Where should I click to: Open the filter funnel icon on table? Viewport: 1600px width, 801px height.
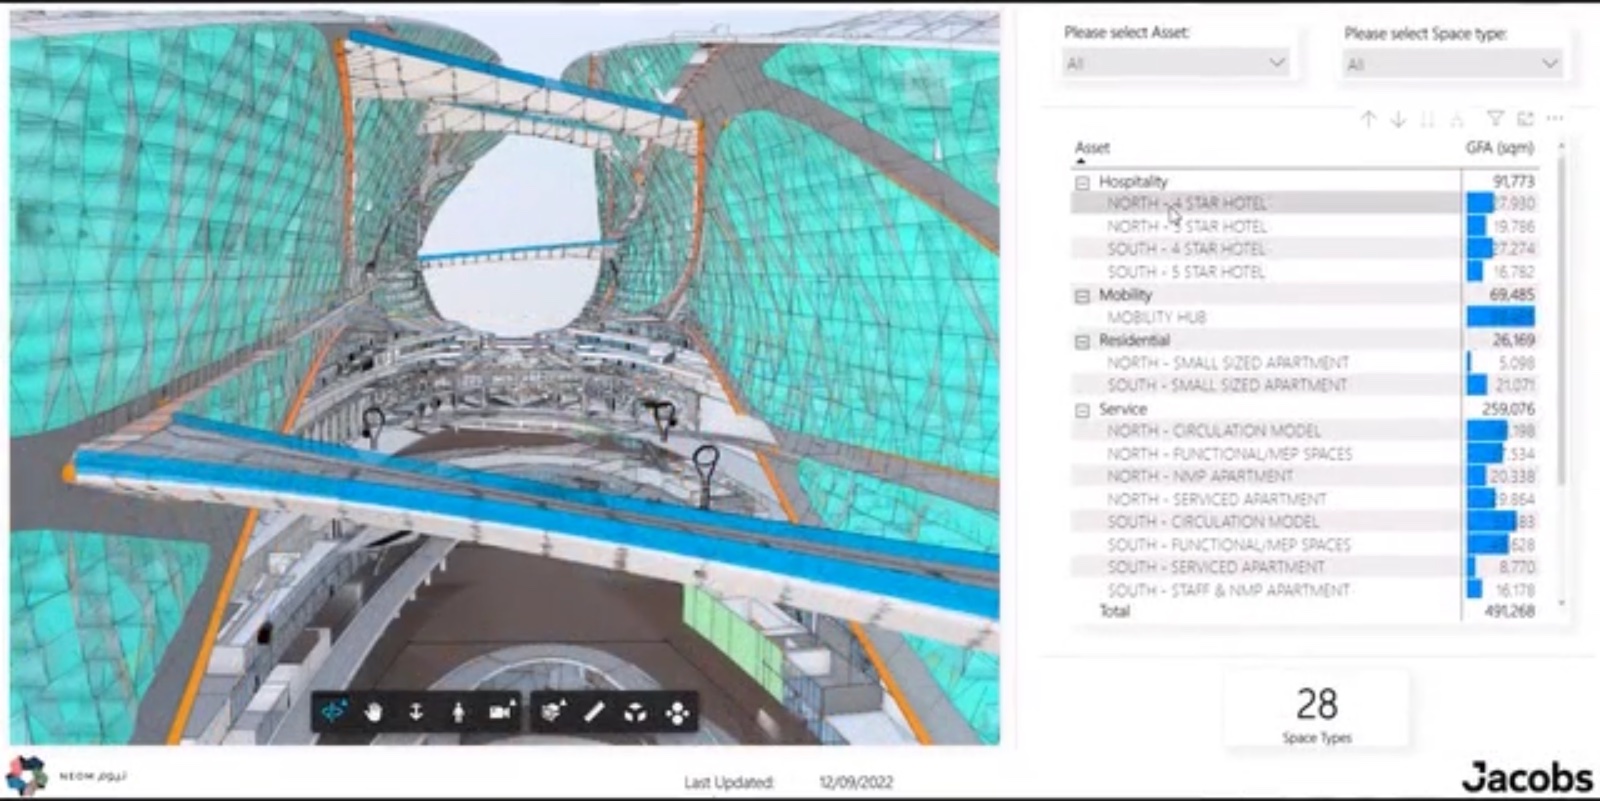pyautogui.click(x=1495, y=119)
